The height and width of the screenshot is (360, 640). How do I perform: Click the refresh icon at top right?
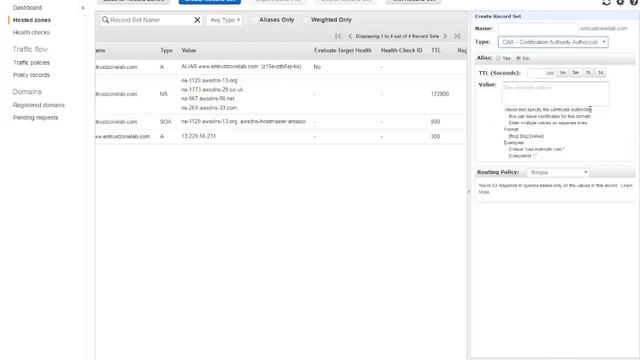pos(606,2)
